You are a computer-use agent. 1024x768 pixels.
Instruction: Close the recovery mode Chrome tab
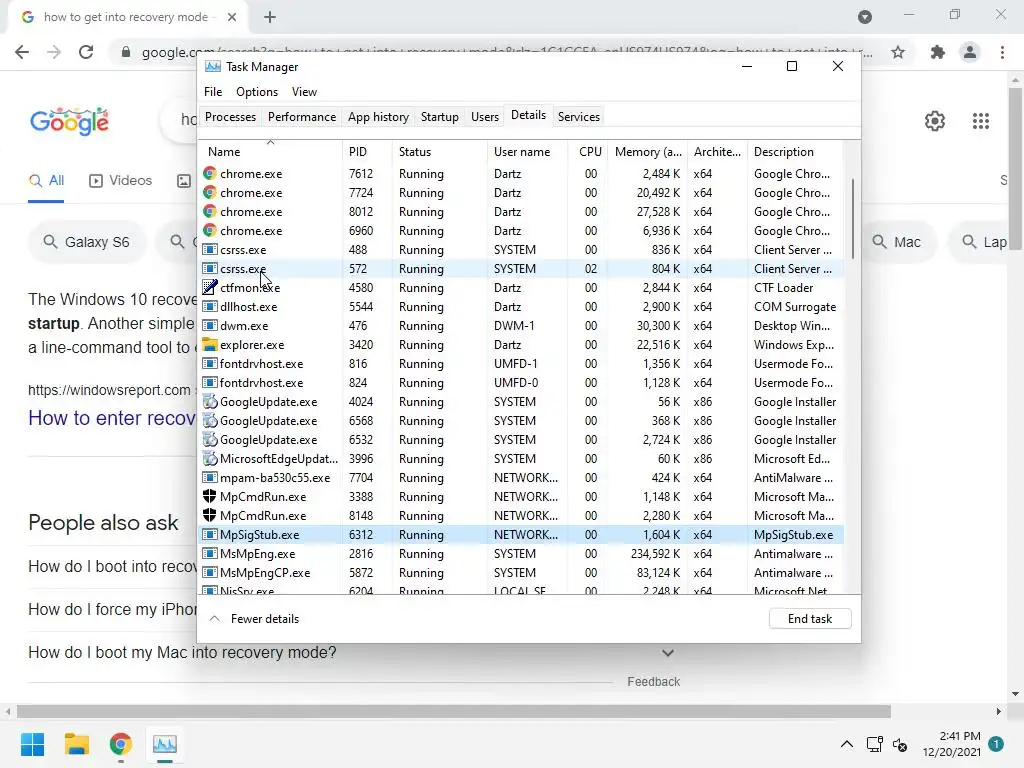(x=232, y=18)
